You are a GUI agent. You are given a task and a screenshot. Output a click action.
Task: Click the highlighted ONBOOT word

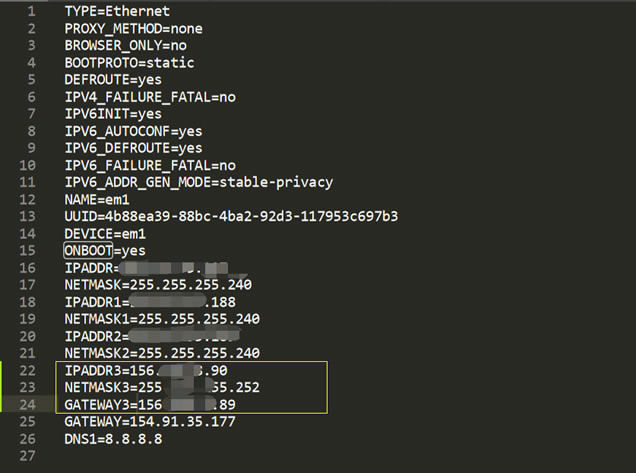(88, 251)
